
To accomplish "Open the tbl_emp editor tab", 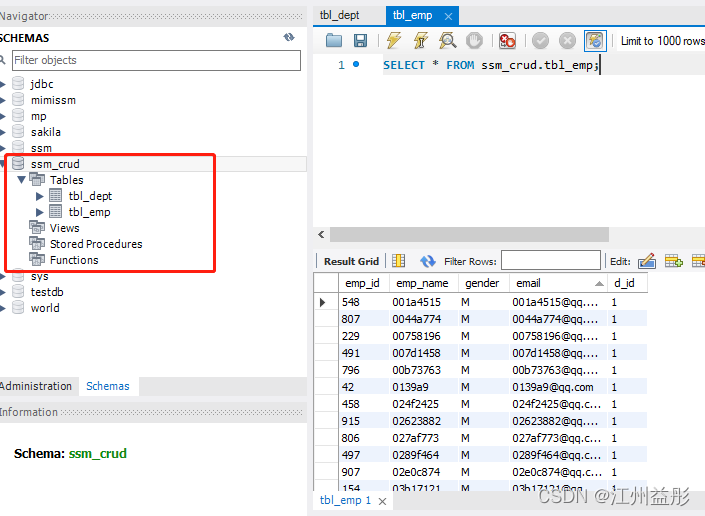I will [x=412, y=15].
